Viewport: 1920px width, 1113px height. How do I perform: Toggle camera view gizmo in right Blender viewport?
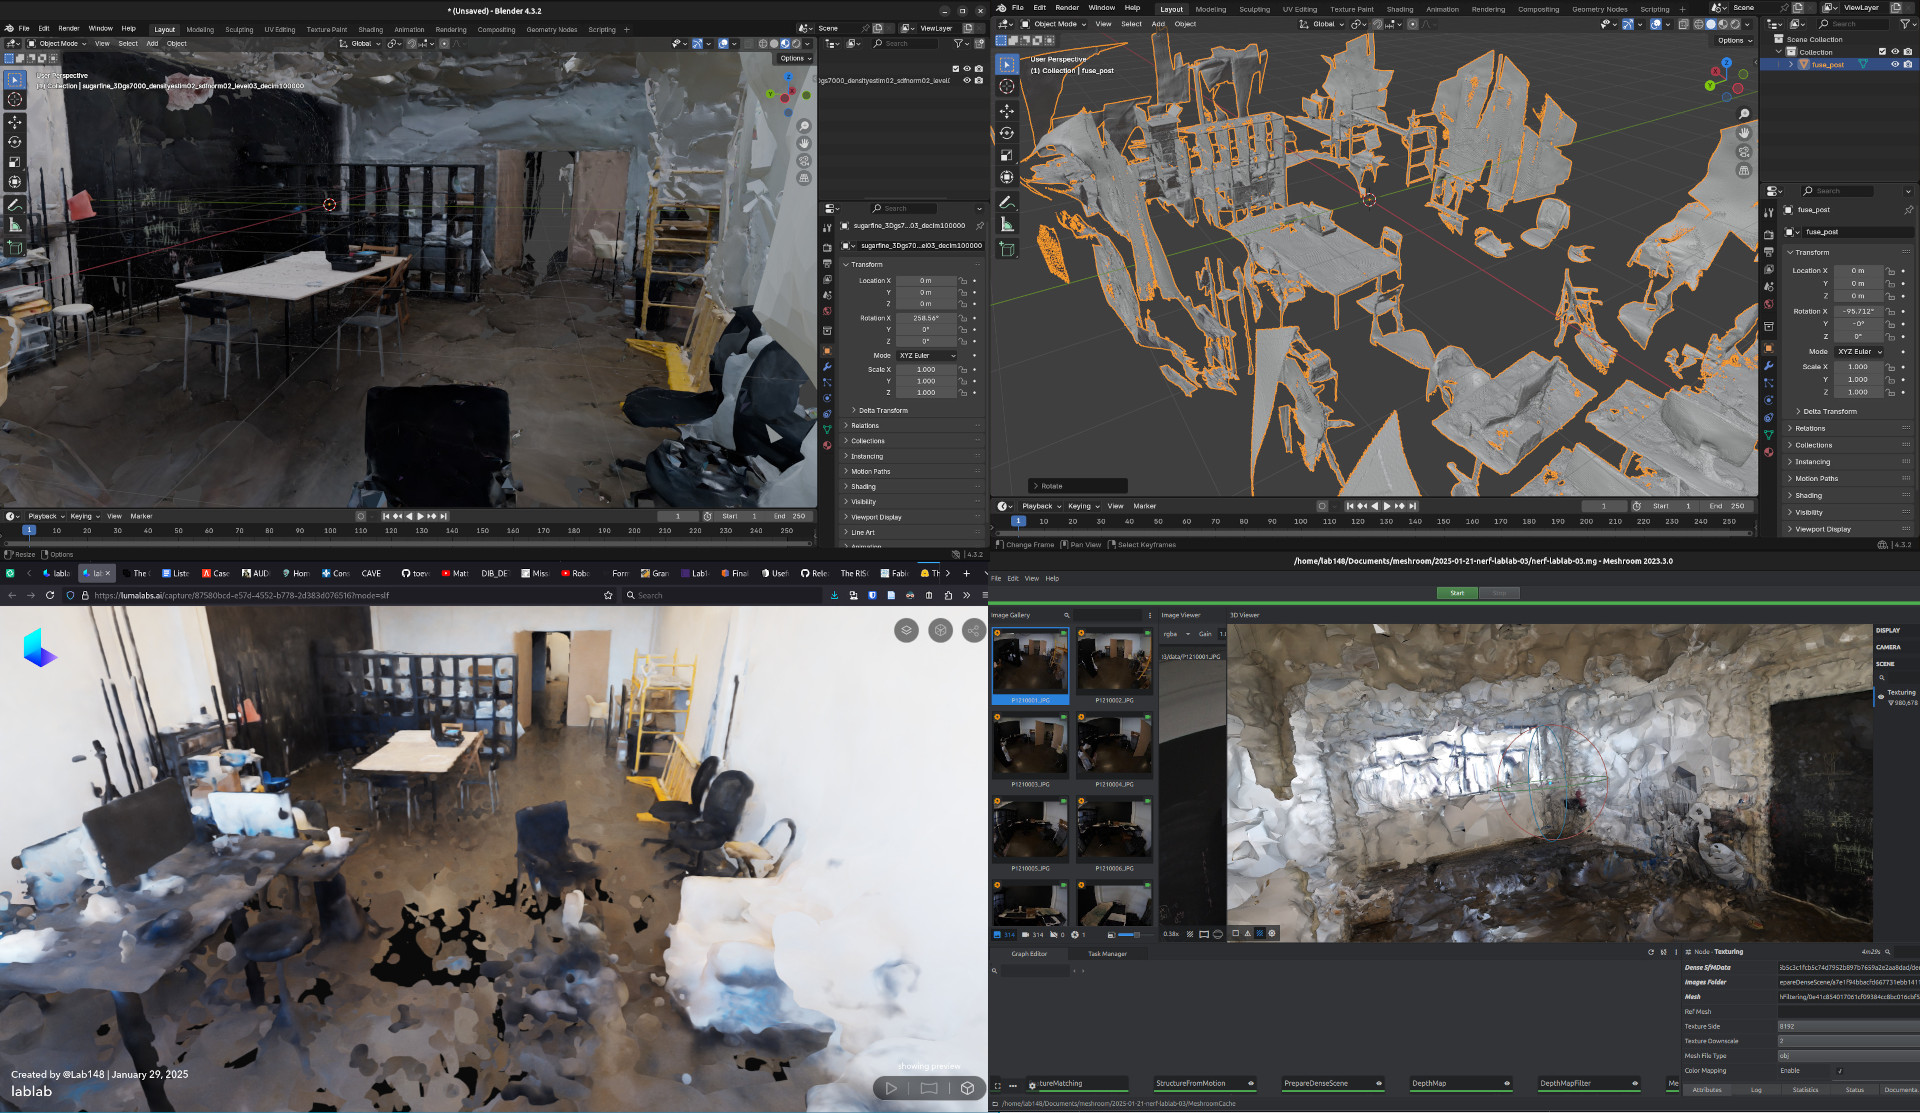click(x=1744, y=152)
